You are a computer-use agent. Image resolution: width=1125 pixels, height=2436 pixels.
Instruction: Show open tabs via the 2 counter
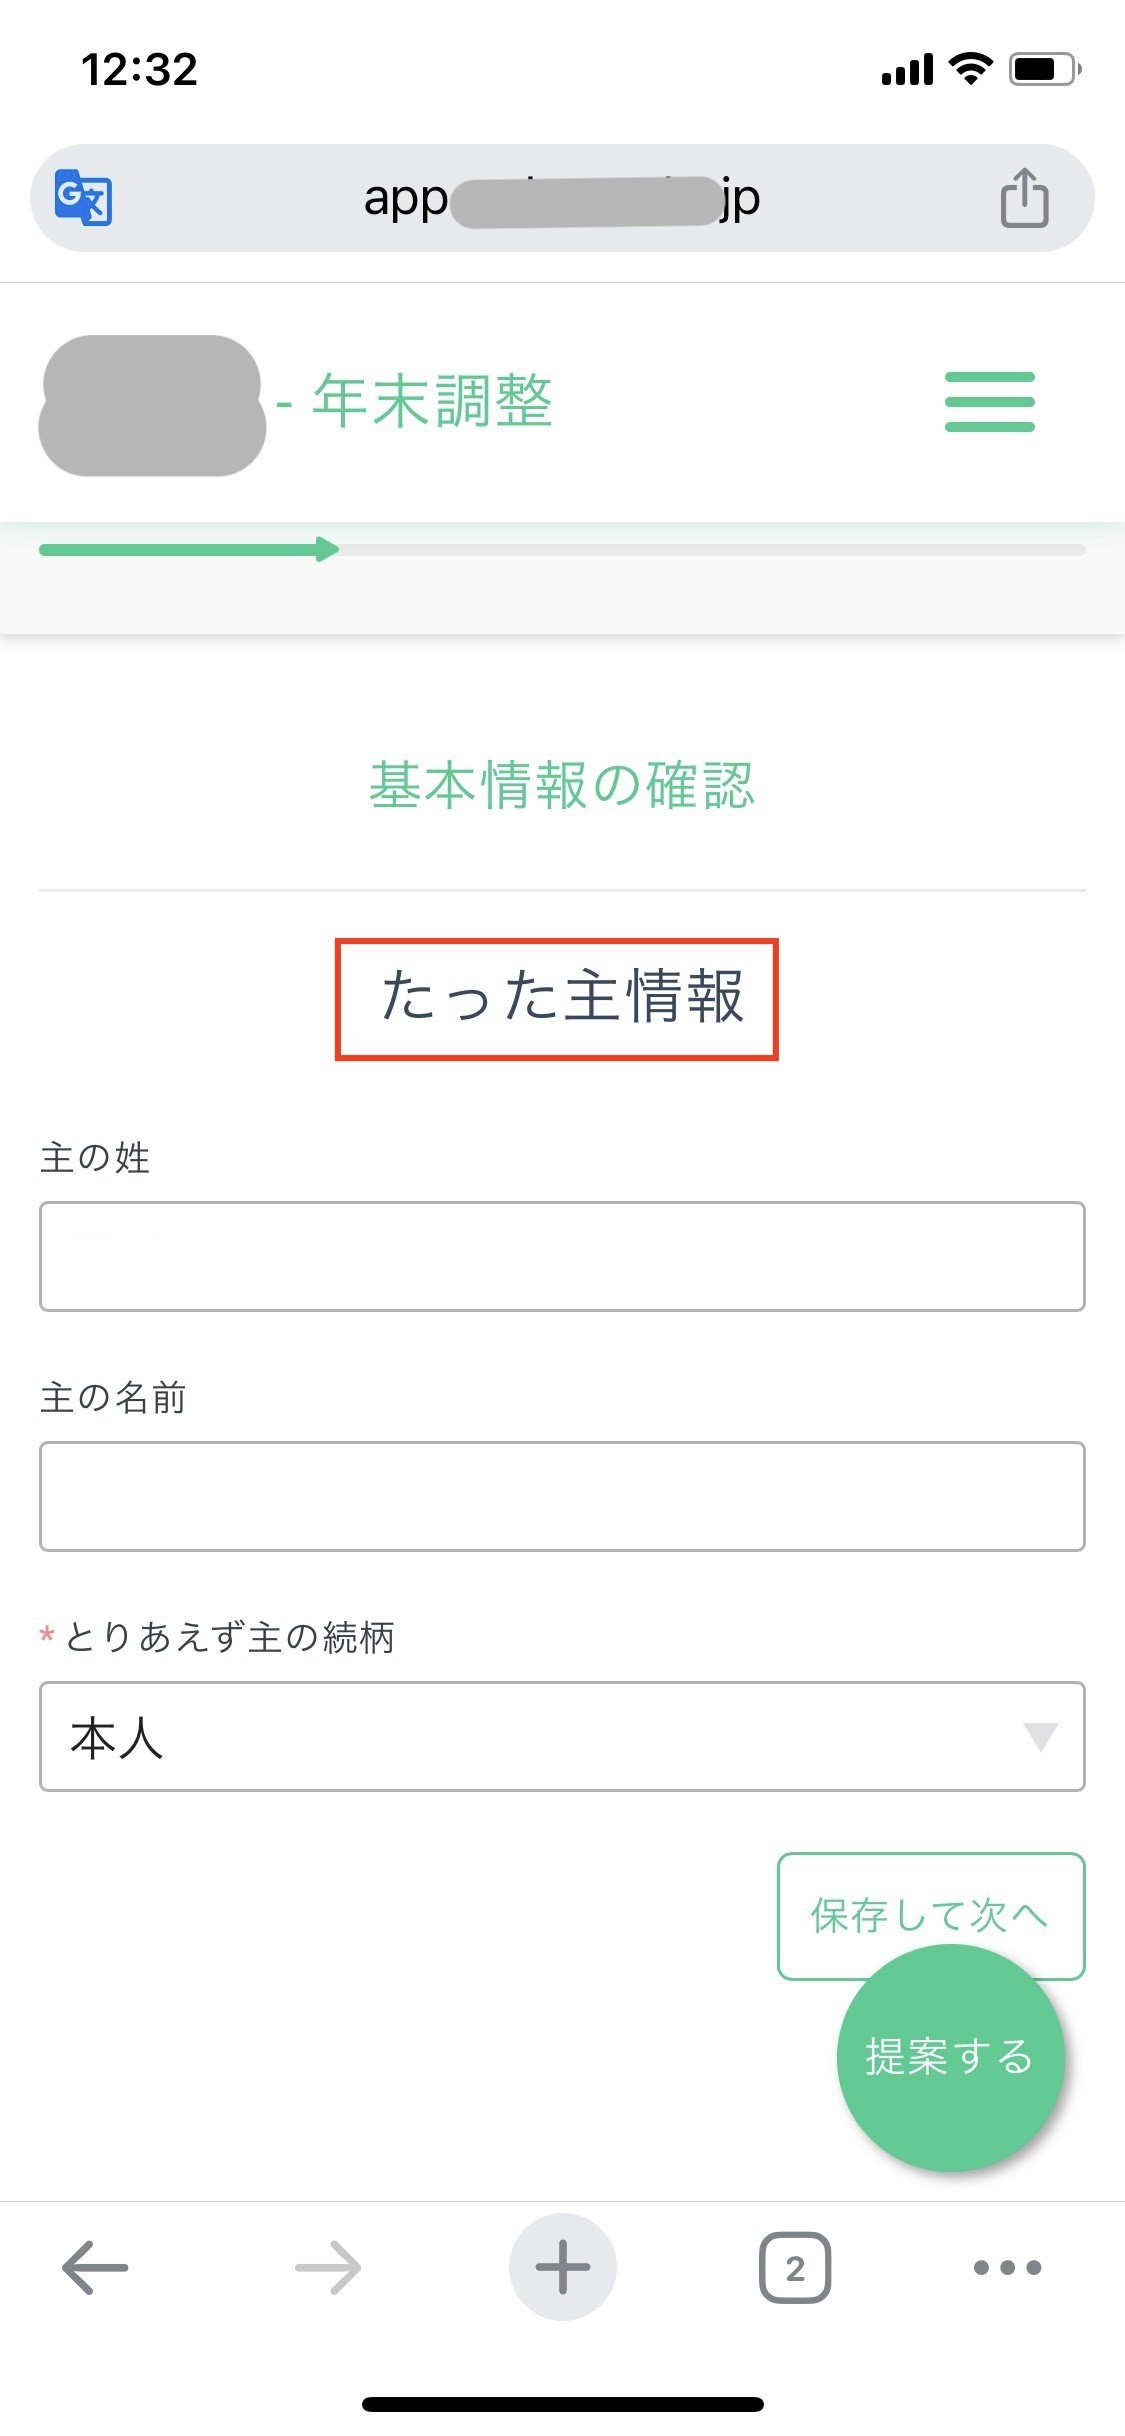795,2267
